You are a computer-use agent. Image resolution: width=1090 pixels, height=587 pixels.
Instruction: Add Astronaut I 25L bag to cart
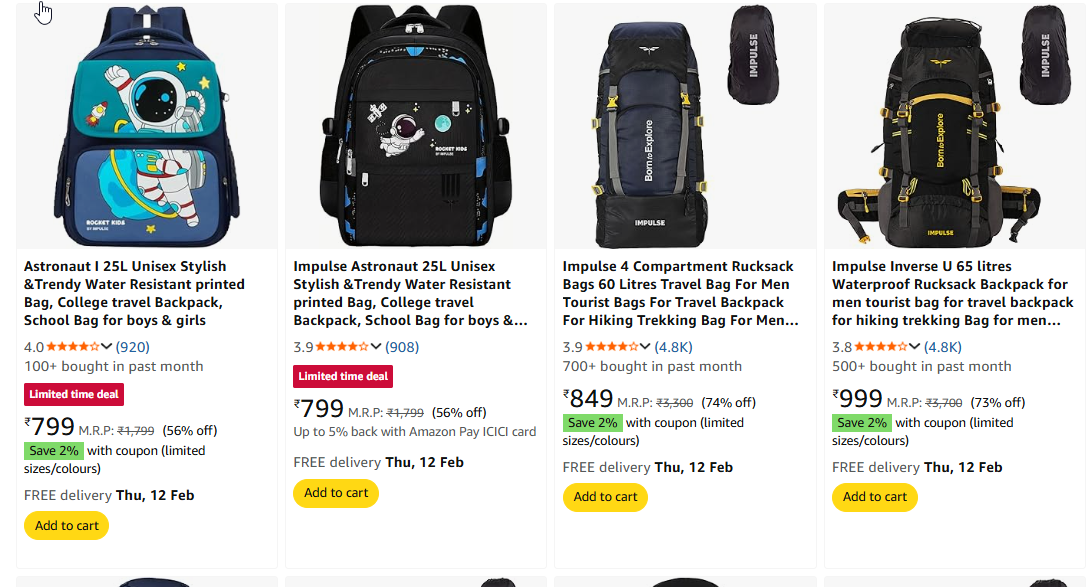(x=67, y=526)
